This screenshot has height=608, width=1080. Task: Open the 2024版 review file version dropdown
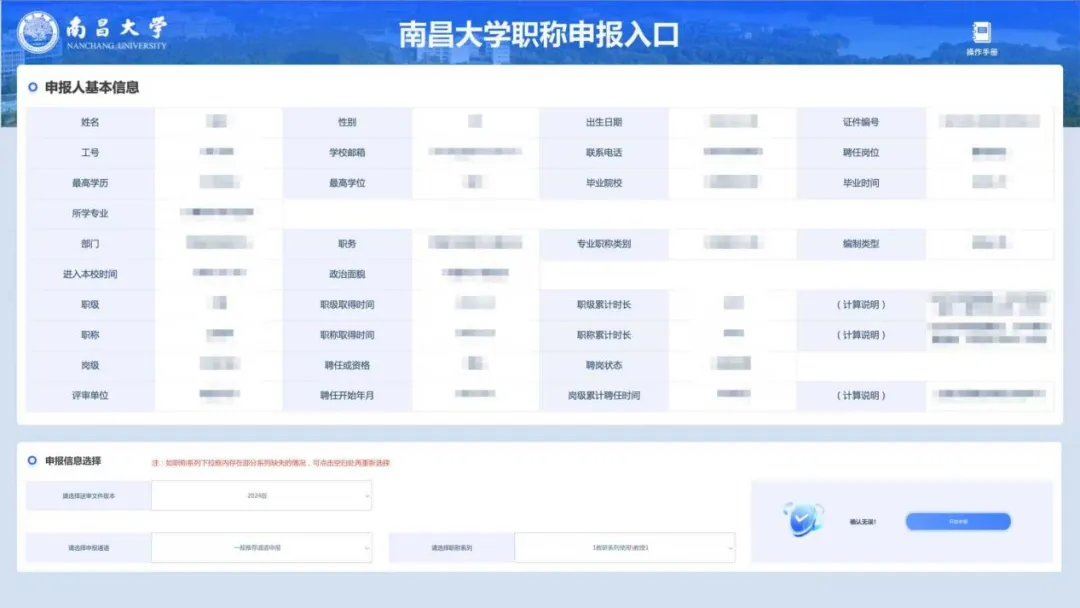pyautogui.click(x=262, y=496)
